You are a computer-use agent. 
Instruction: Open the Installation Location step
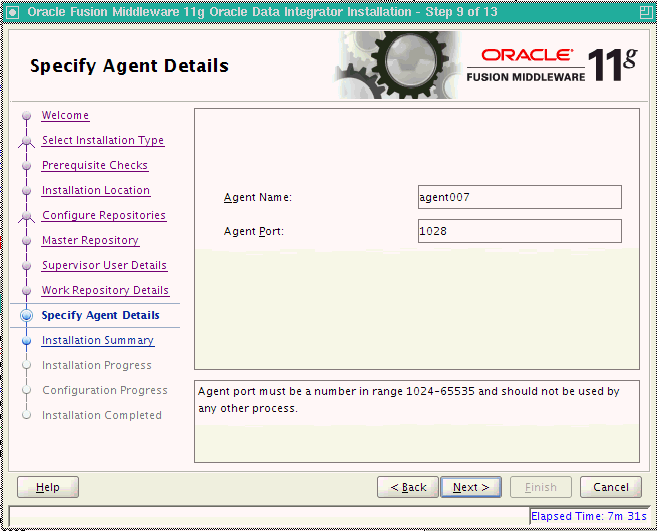[x=96, y=190]
